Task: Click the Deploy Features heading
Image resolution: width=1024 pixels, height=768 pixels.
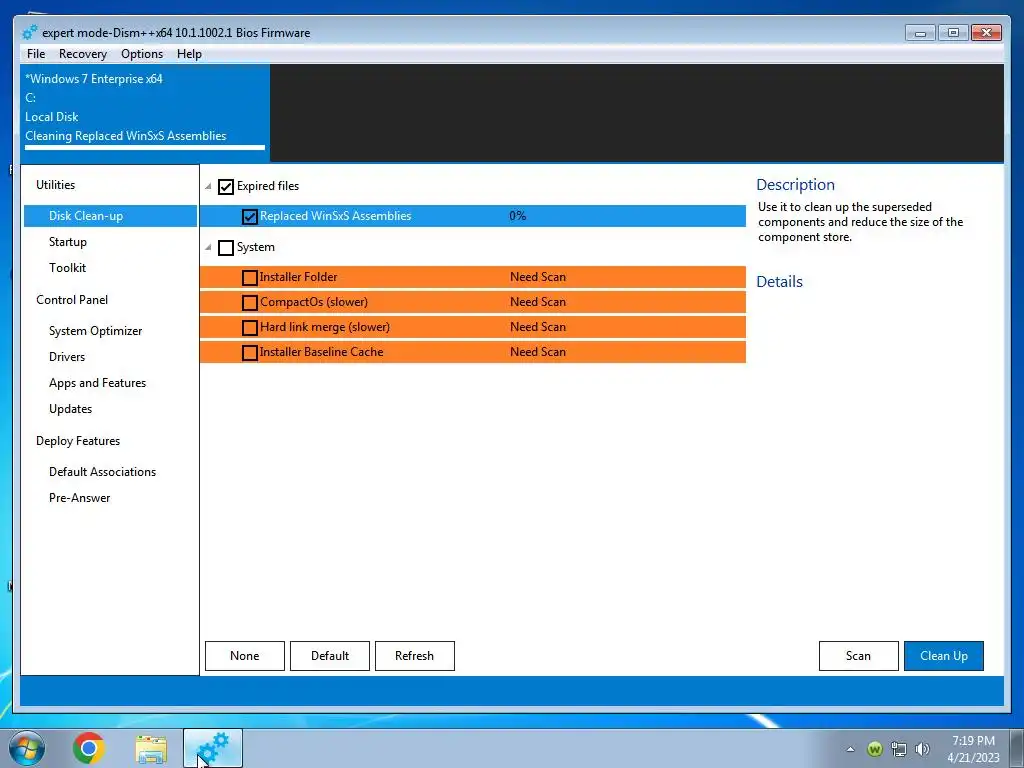Action: (x=78, y=441)
